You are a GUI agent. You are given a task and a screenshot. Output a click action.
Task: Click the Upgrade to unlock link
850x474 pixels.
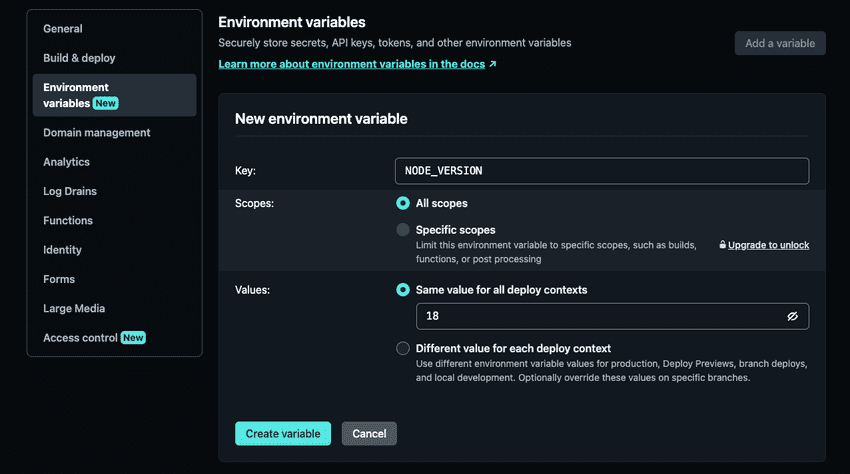(768, 245)
